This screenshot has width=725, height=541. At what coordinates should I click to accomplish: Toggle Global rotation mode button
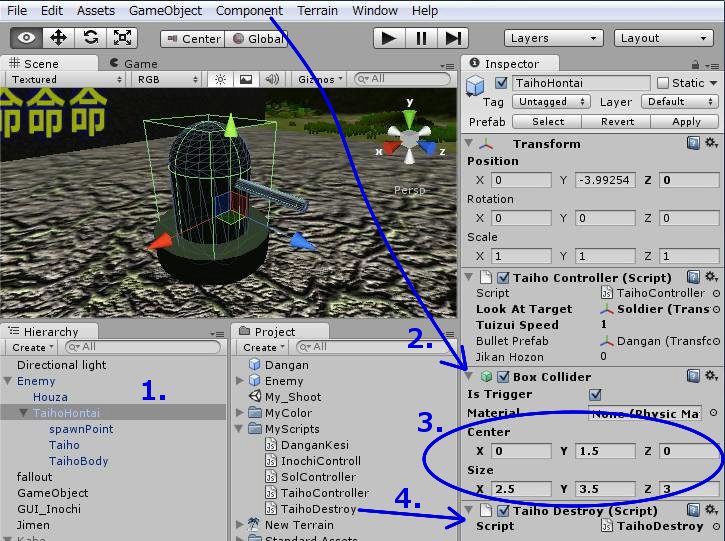tap(257, 39)
